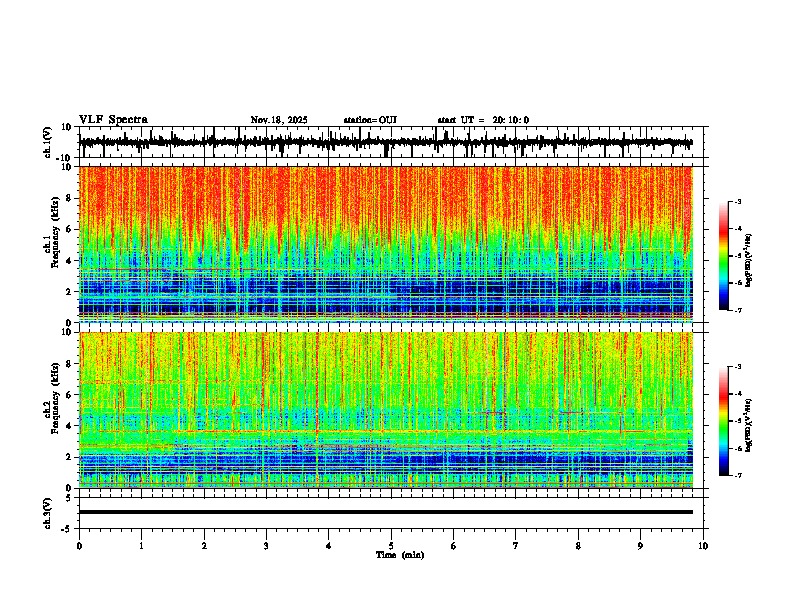Click the ch.1 waveform trace panel
The height and width of the screenshot is (612, 792).
click(393, 142)
